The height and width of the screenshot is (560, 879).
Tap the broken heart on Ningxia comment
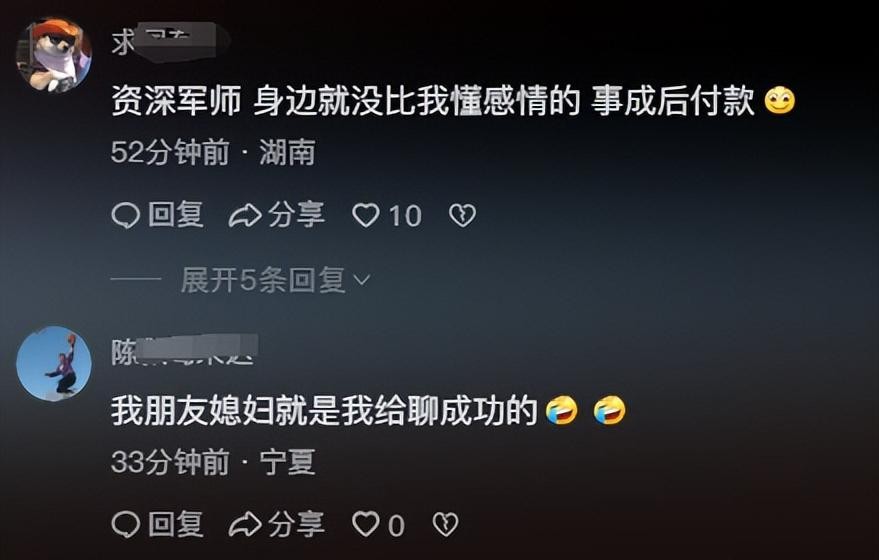446,525
